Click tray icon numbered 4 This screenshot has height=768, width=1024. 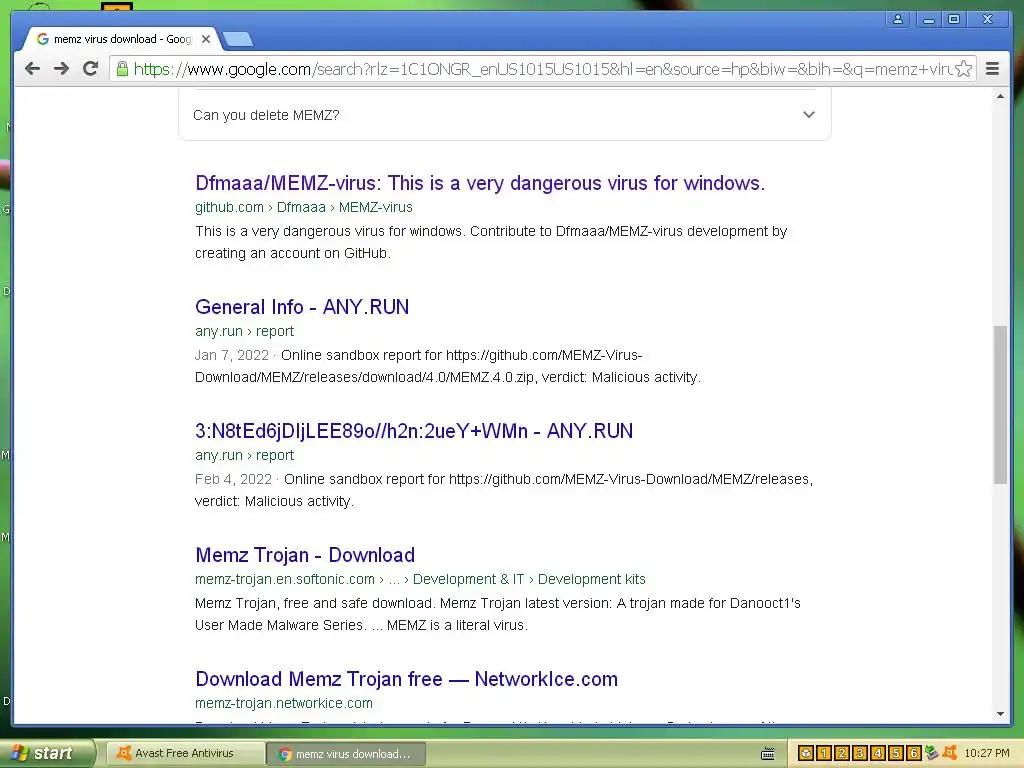(x=878, y=754)
